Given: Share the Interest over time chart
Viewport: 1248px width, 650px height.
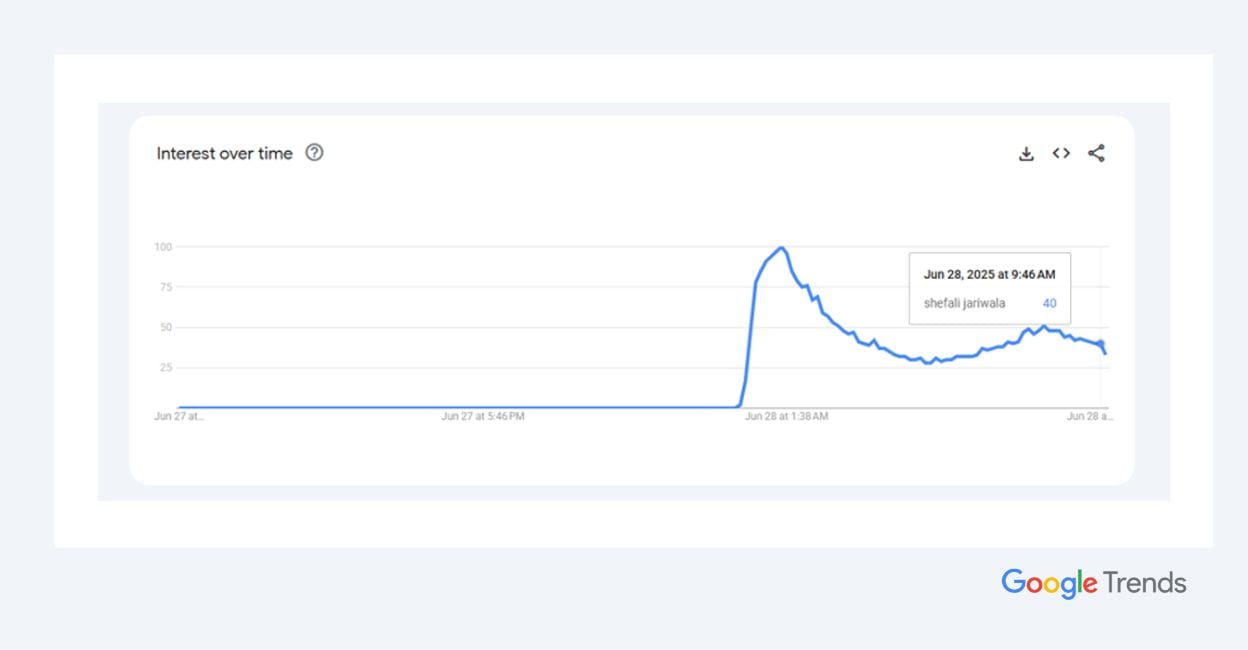Looking at the screenshot, I should point(1096,153).
